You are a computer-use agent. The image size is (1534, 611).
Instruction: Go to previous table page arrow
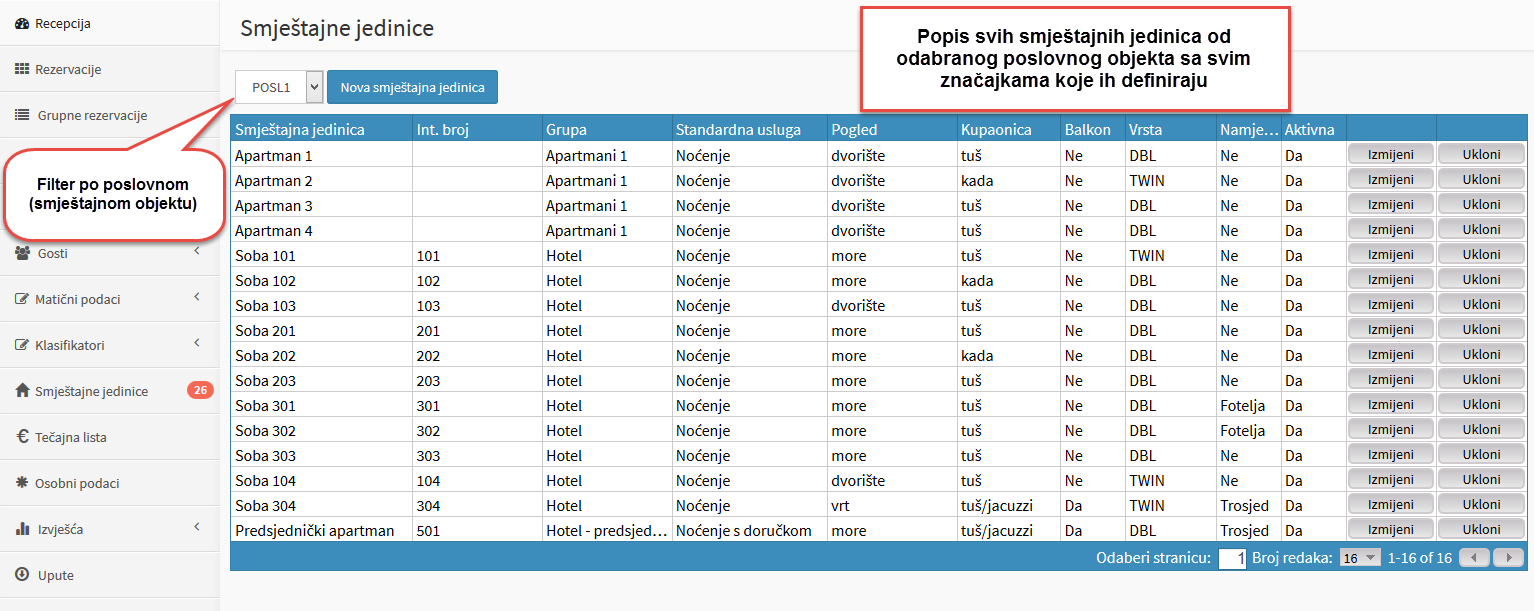pyautogui.click(x=1474, y=558)
